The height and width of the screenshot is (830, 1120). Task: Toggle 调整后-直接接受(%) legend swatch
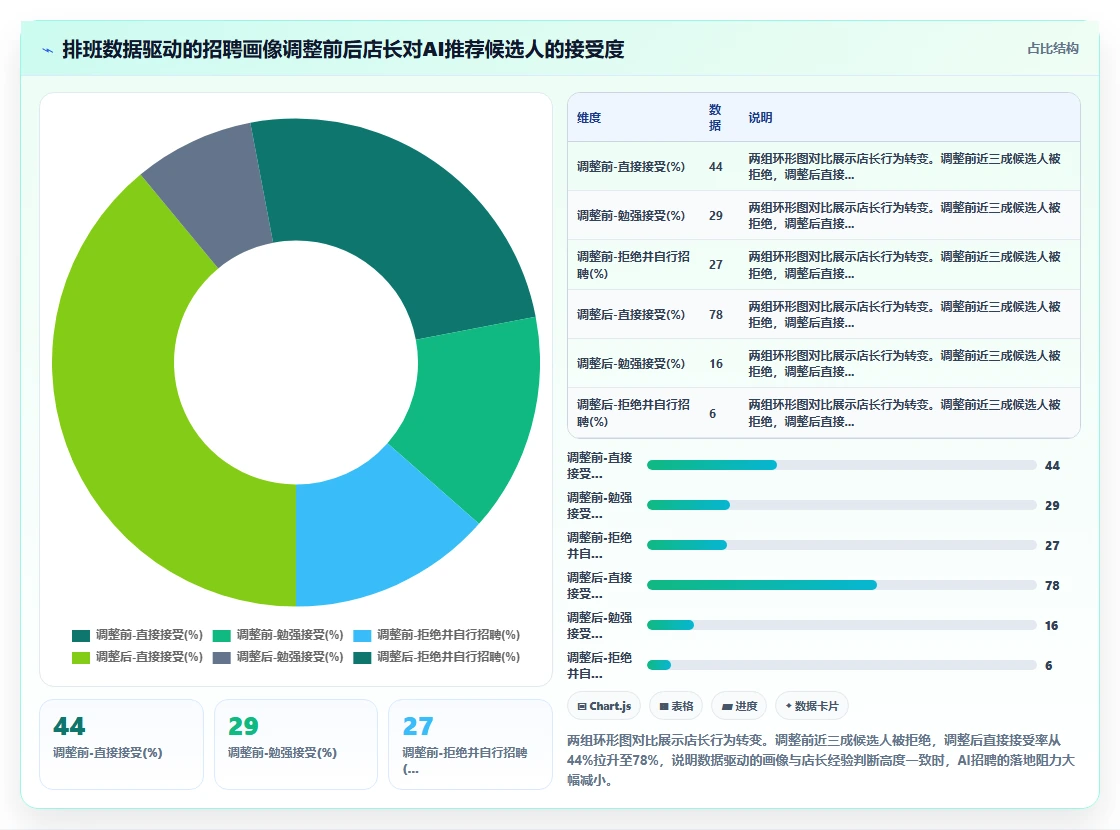pos(81,657)
